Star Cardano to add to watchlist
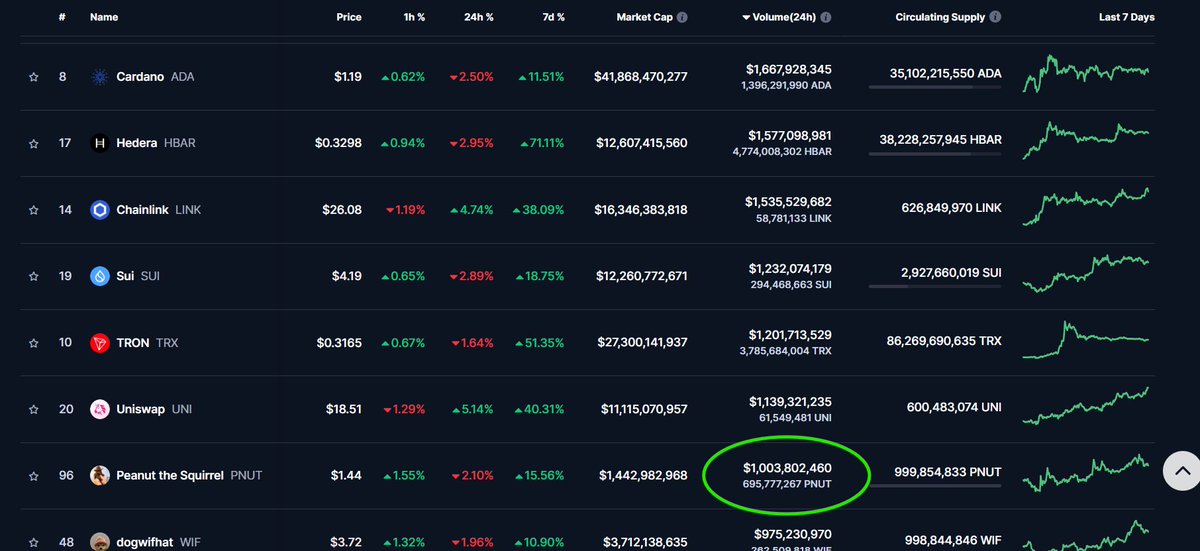 [33, 77]
